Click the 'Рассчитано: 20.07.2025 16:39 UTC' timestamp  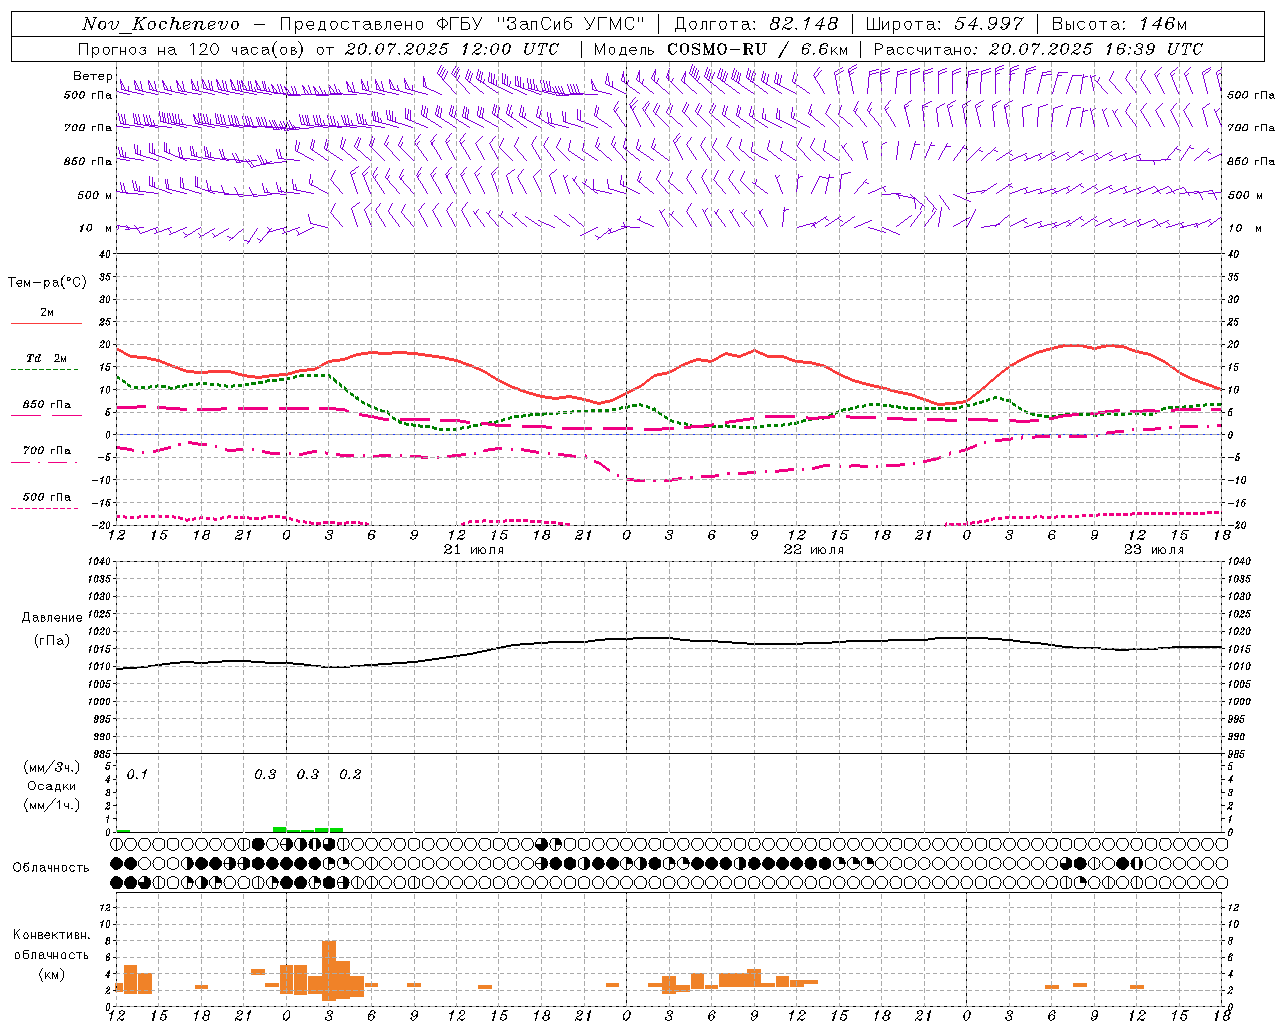click(x=1038, y=49)
